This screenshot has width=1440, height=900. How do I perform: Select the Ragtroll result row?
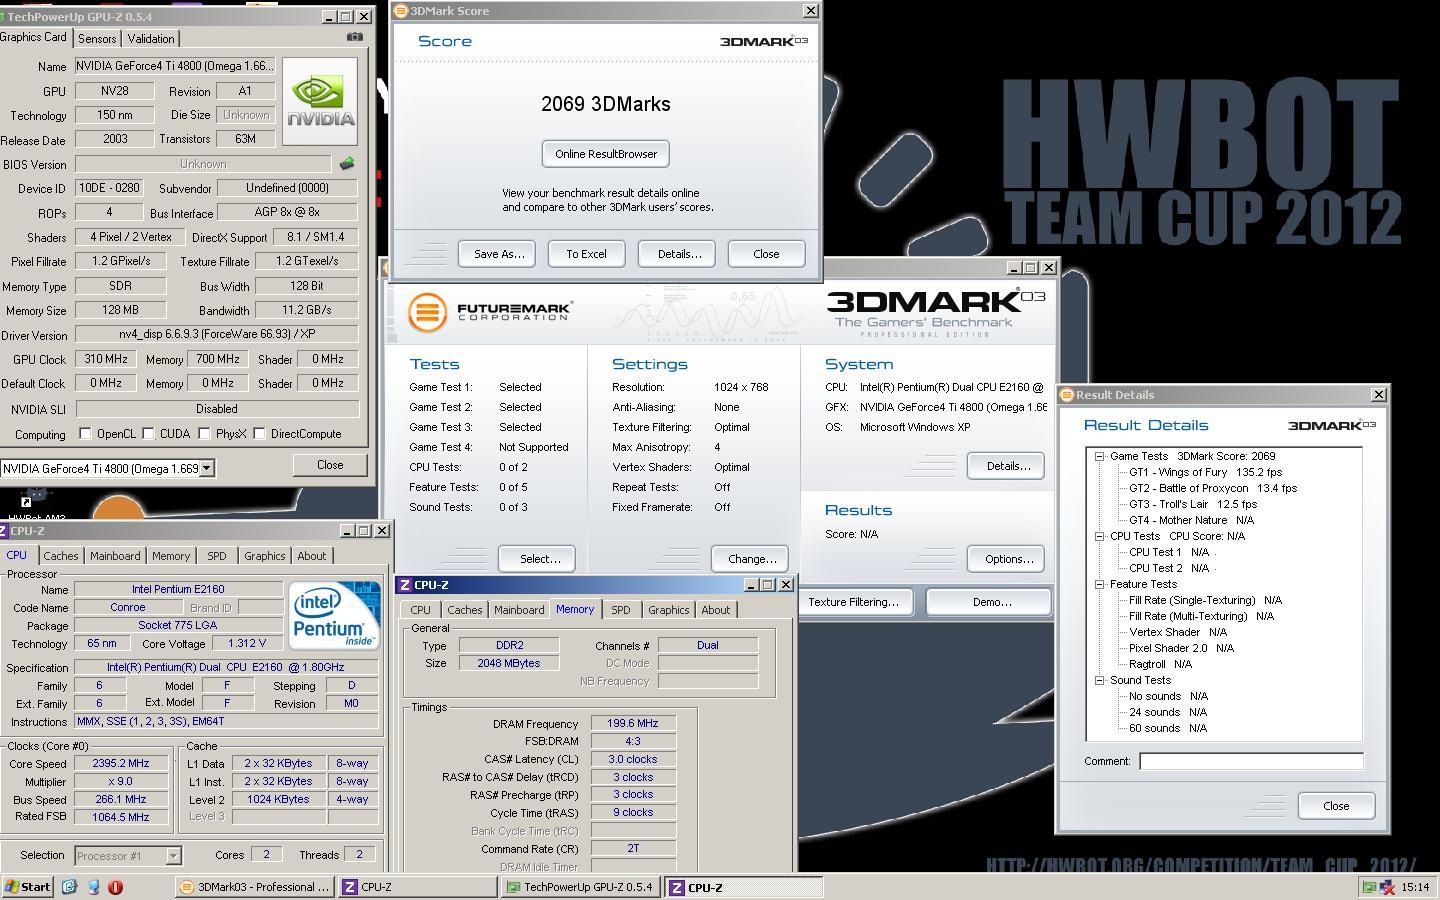pyautogui.click(x=1160, y=664)
